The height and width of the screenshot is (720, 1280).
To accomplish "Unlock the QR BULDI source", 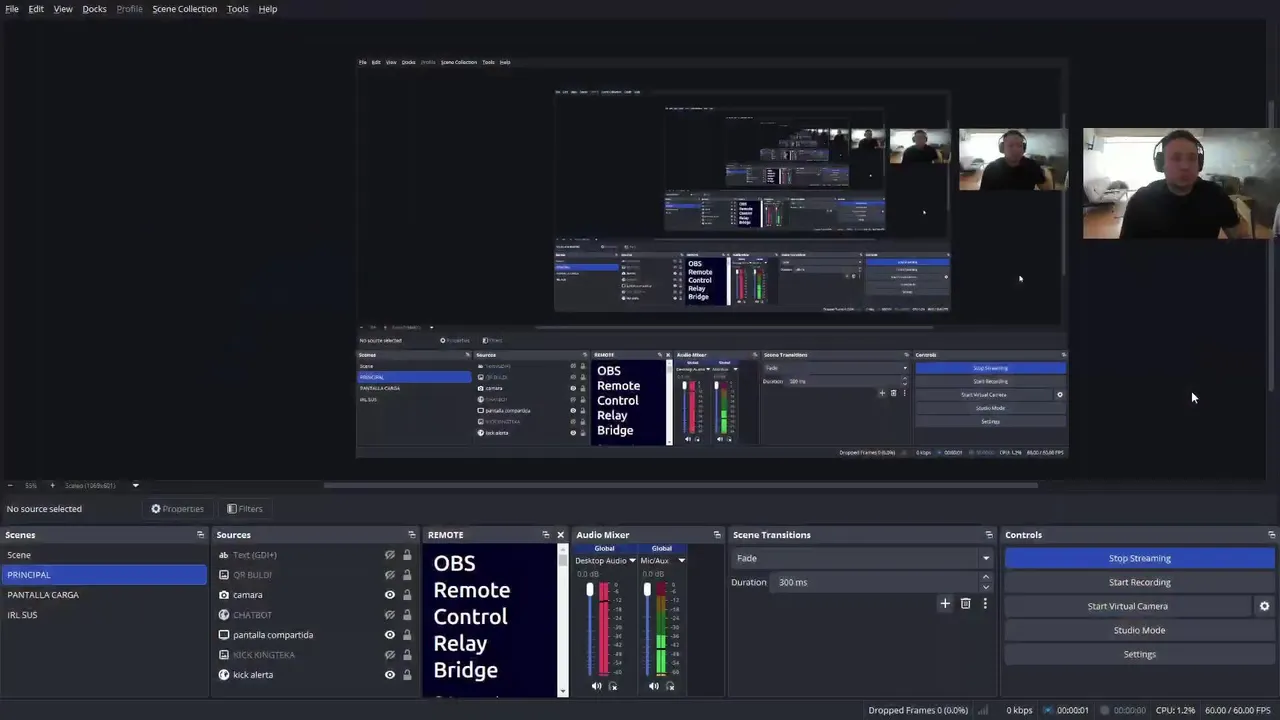I will coord(407,575).
